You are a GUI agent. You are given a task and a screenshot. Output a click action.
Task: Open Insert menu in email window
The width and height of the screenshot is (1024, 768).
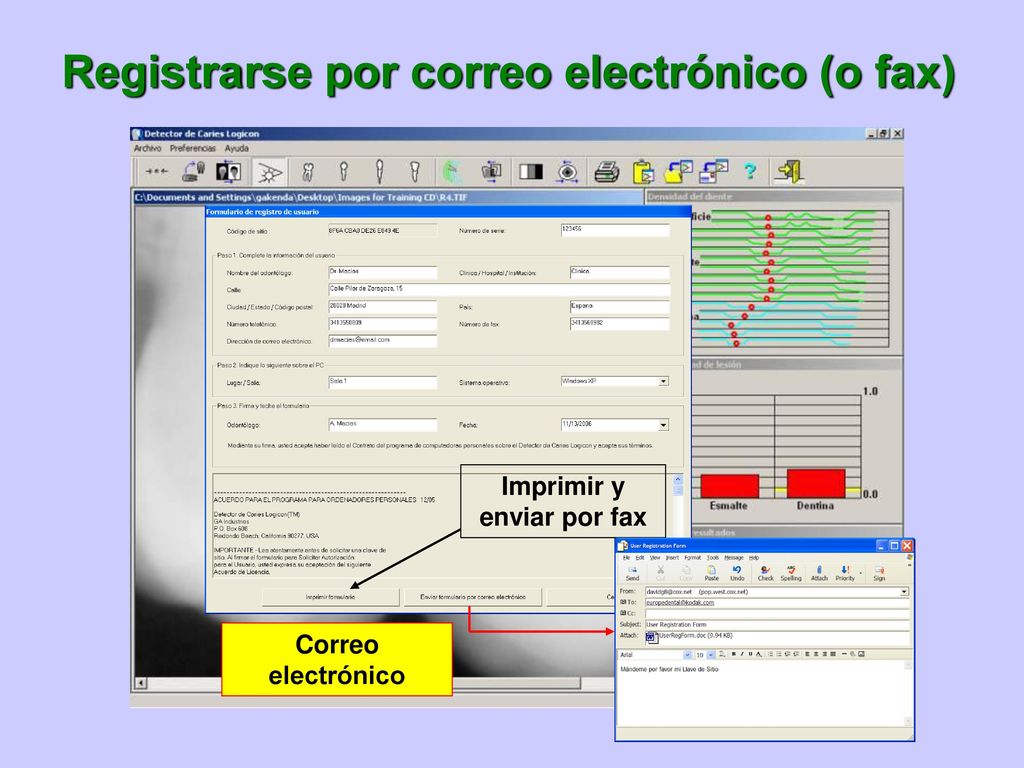click(x=672, y=558)
